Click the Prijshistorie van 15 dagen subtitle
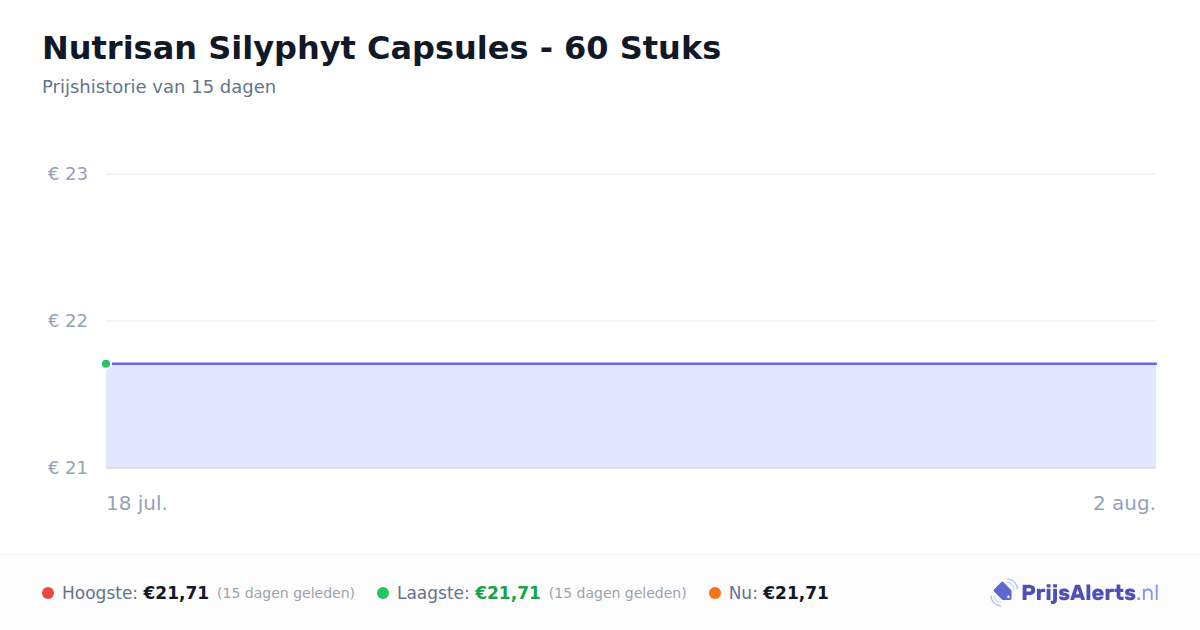Image resolution: width=1200 pixels, height=630 pixels. click(159, 87)
